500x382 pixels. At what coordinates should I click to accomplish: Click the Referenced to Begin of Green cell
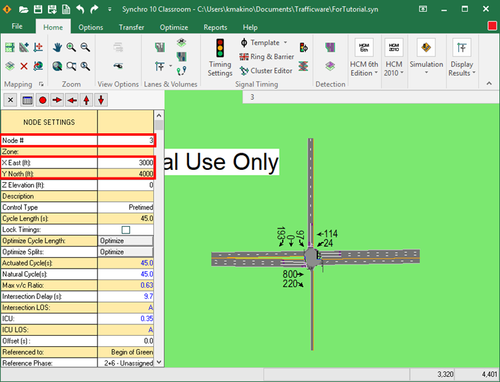click(126, 352)
